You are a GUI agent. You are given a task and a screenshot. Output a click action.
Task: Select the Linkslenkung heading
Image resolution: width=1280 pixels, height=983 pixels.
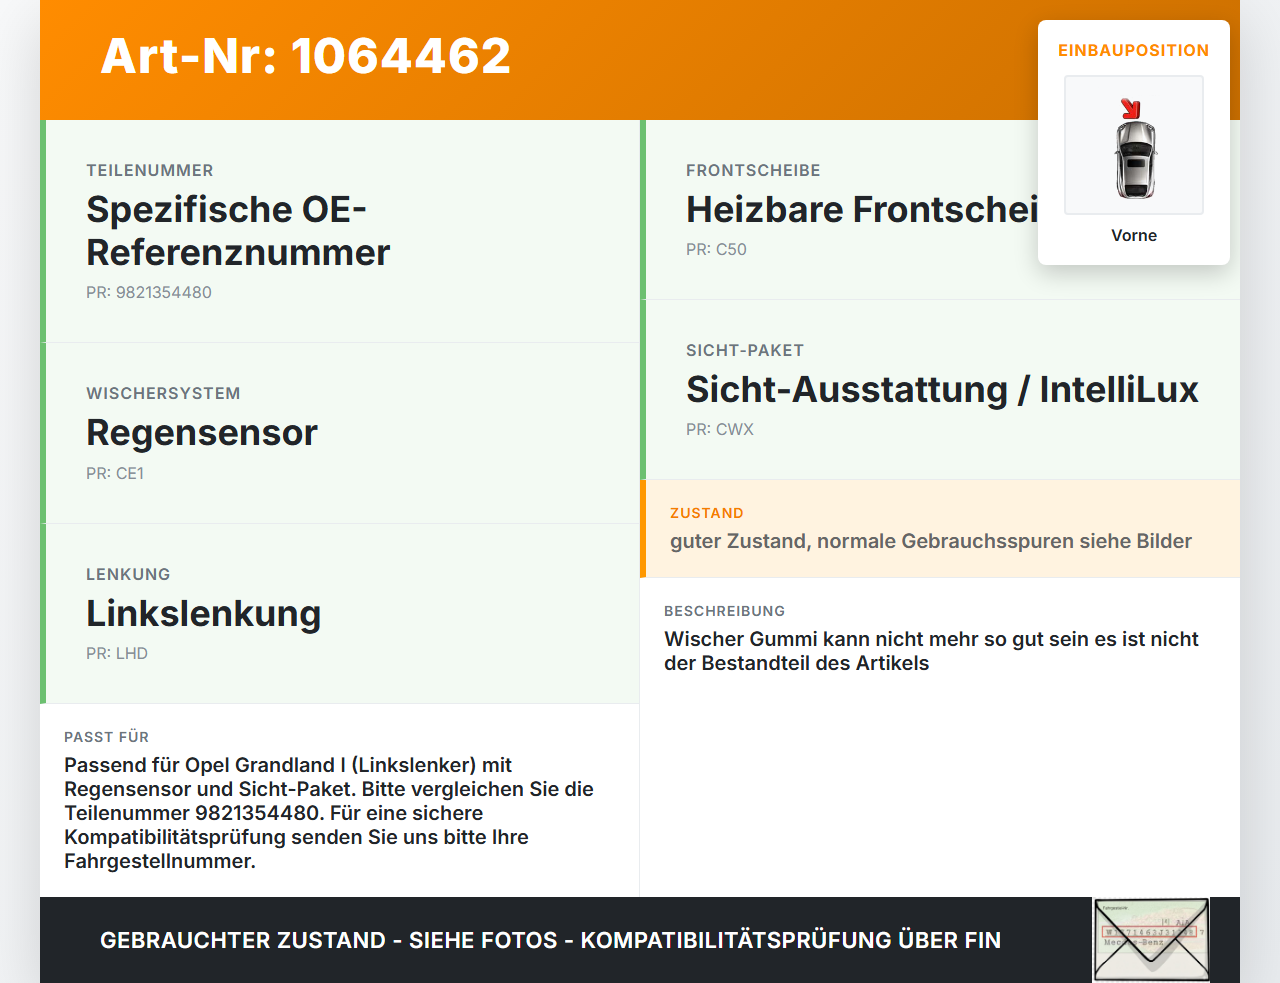pos(204,613)
